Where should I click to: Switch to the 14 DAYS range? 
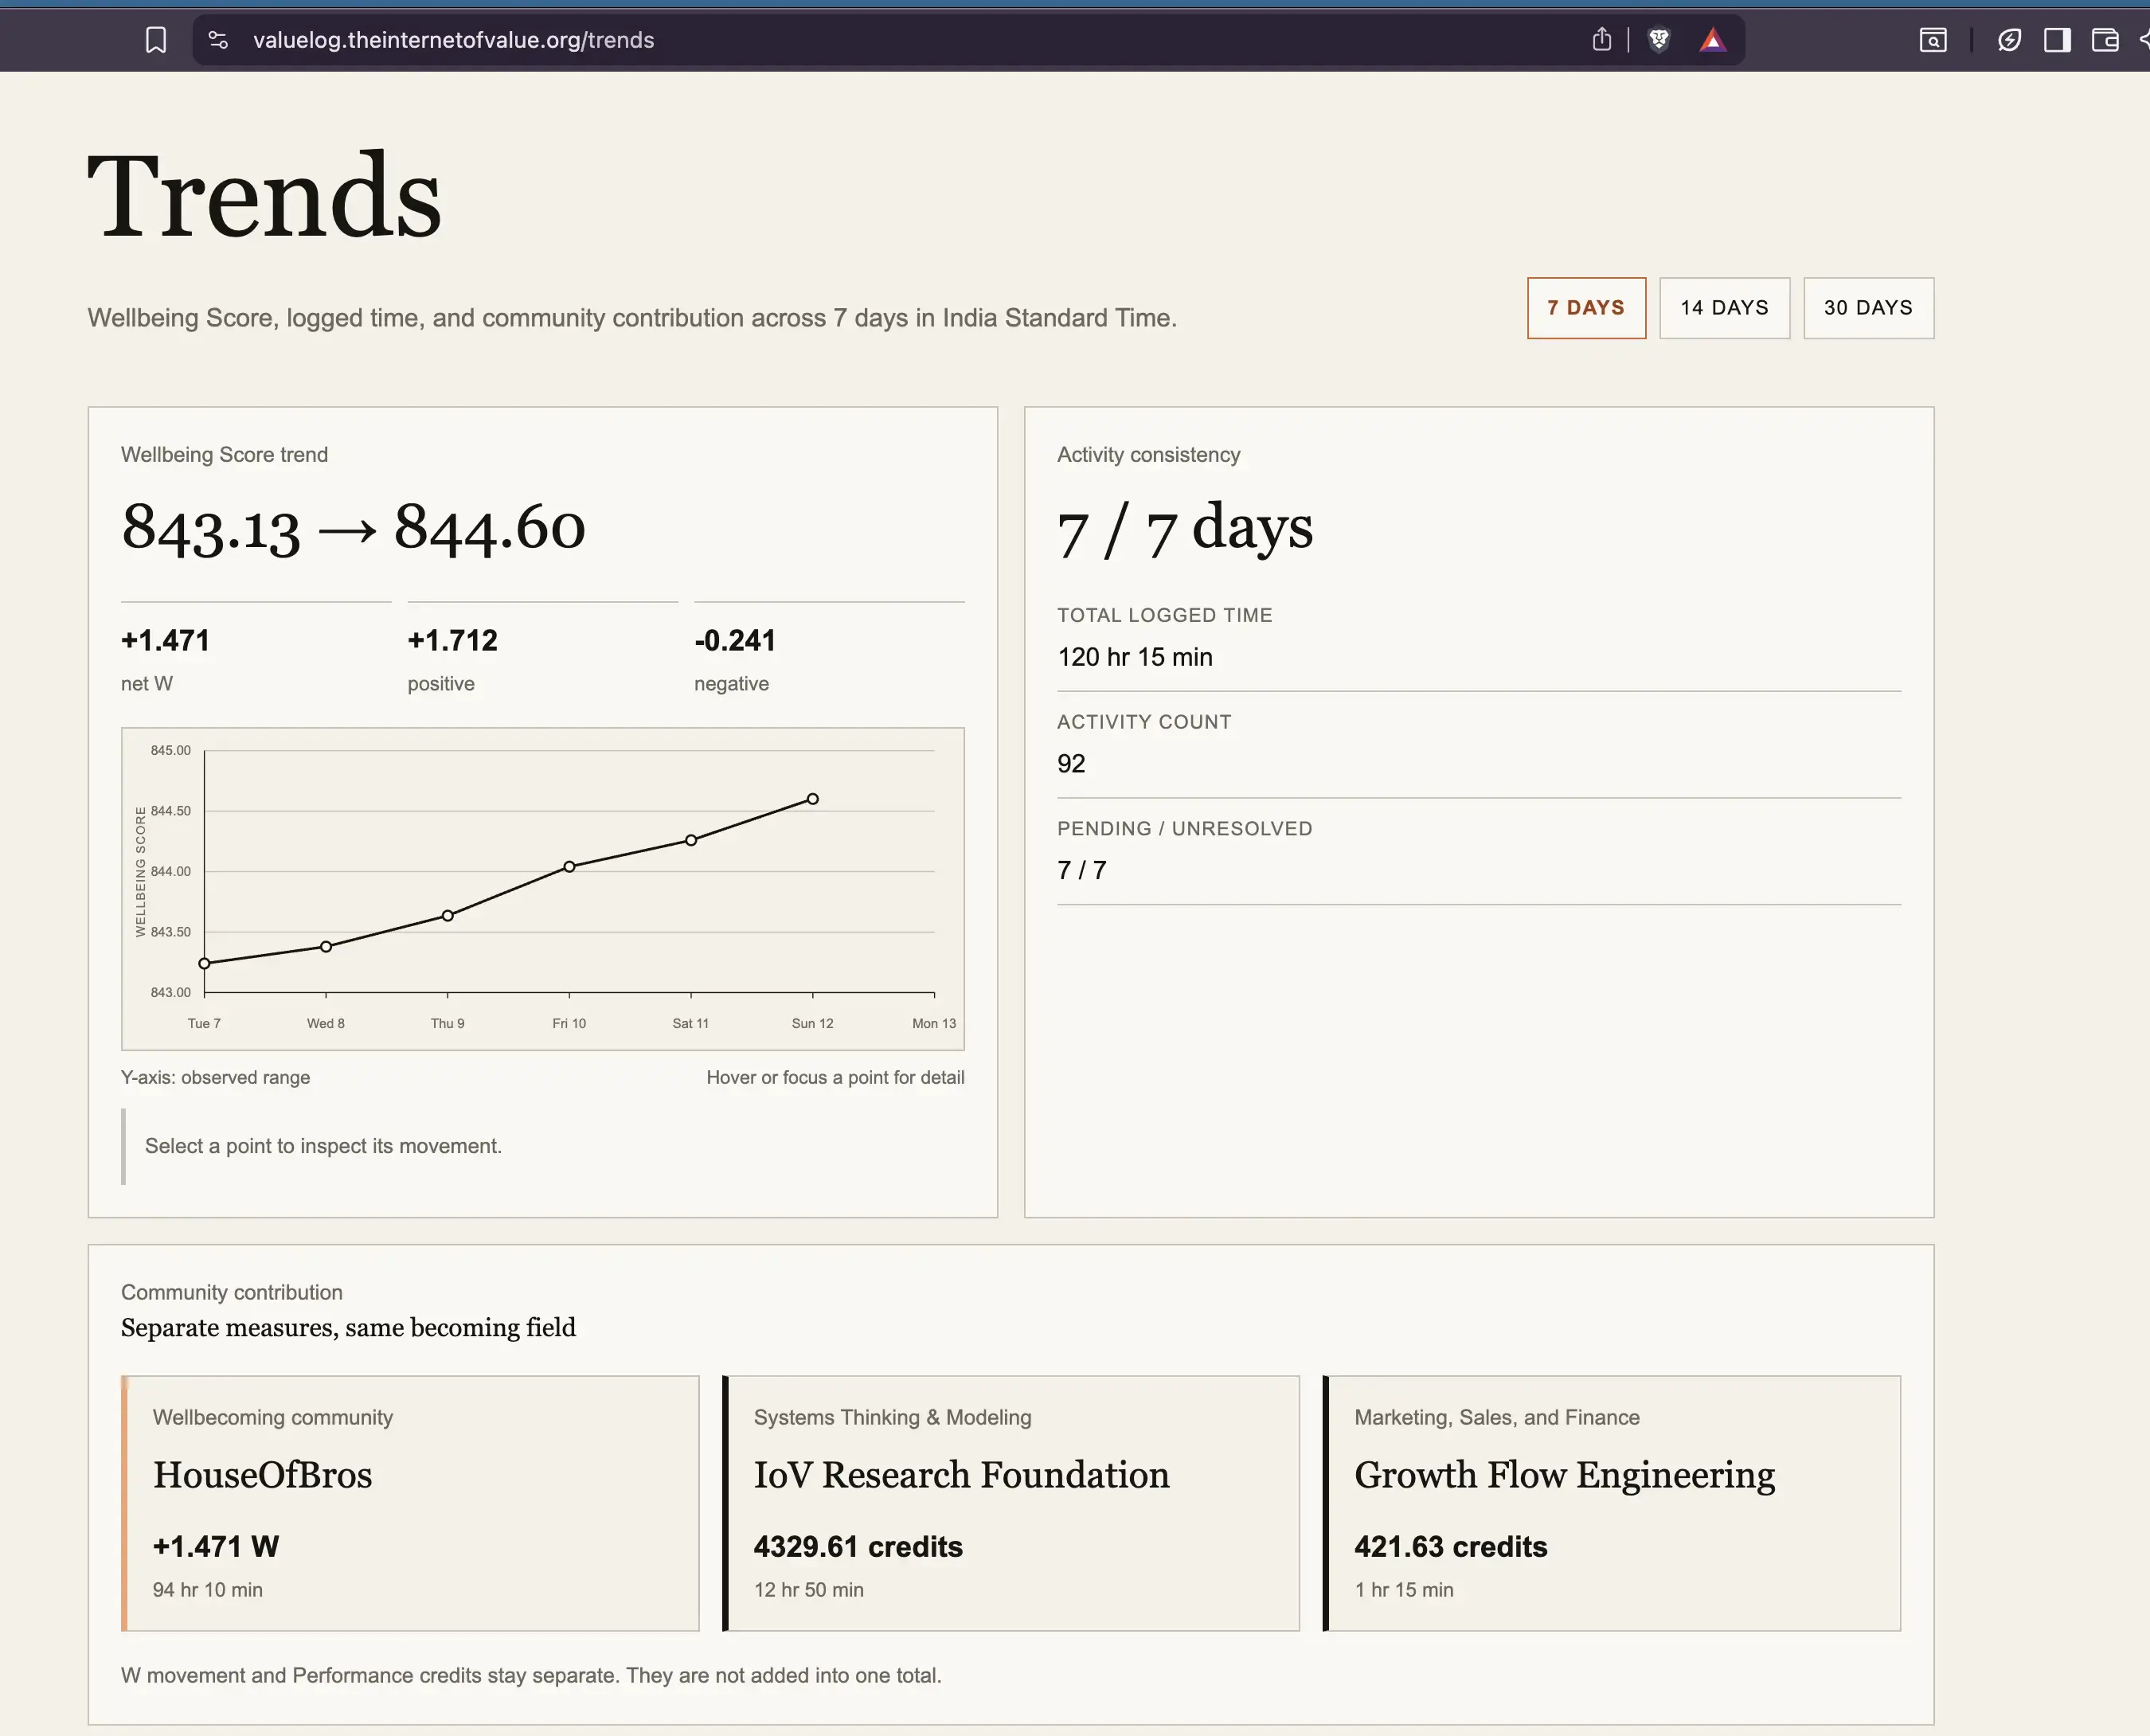pyautogui.click(x=1724, y=308)
